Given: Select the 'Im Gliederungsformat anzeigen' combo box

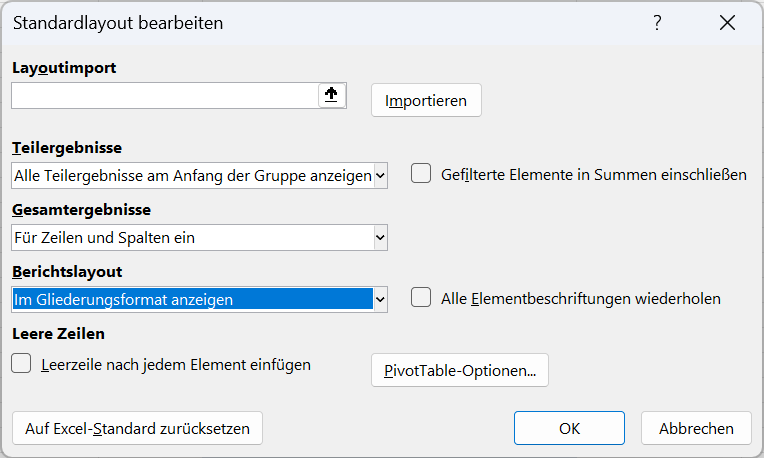Looking at the screenshot, I should coord(199,300).
